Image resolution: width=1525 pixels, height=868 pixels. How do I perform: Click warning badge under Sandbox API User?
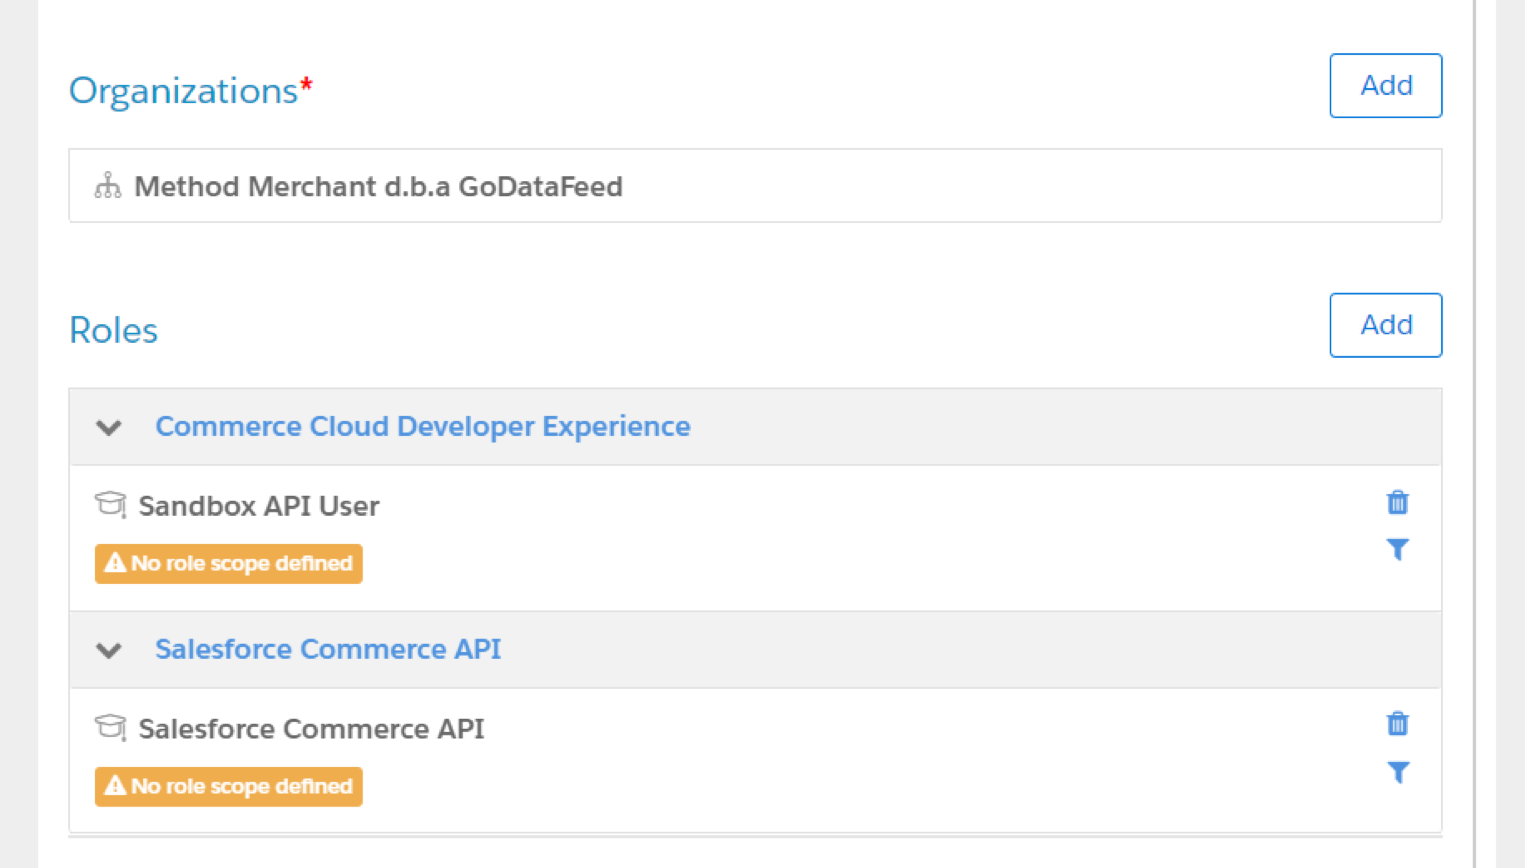pyautogui.click(x=228, y=564)
